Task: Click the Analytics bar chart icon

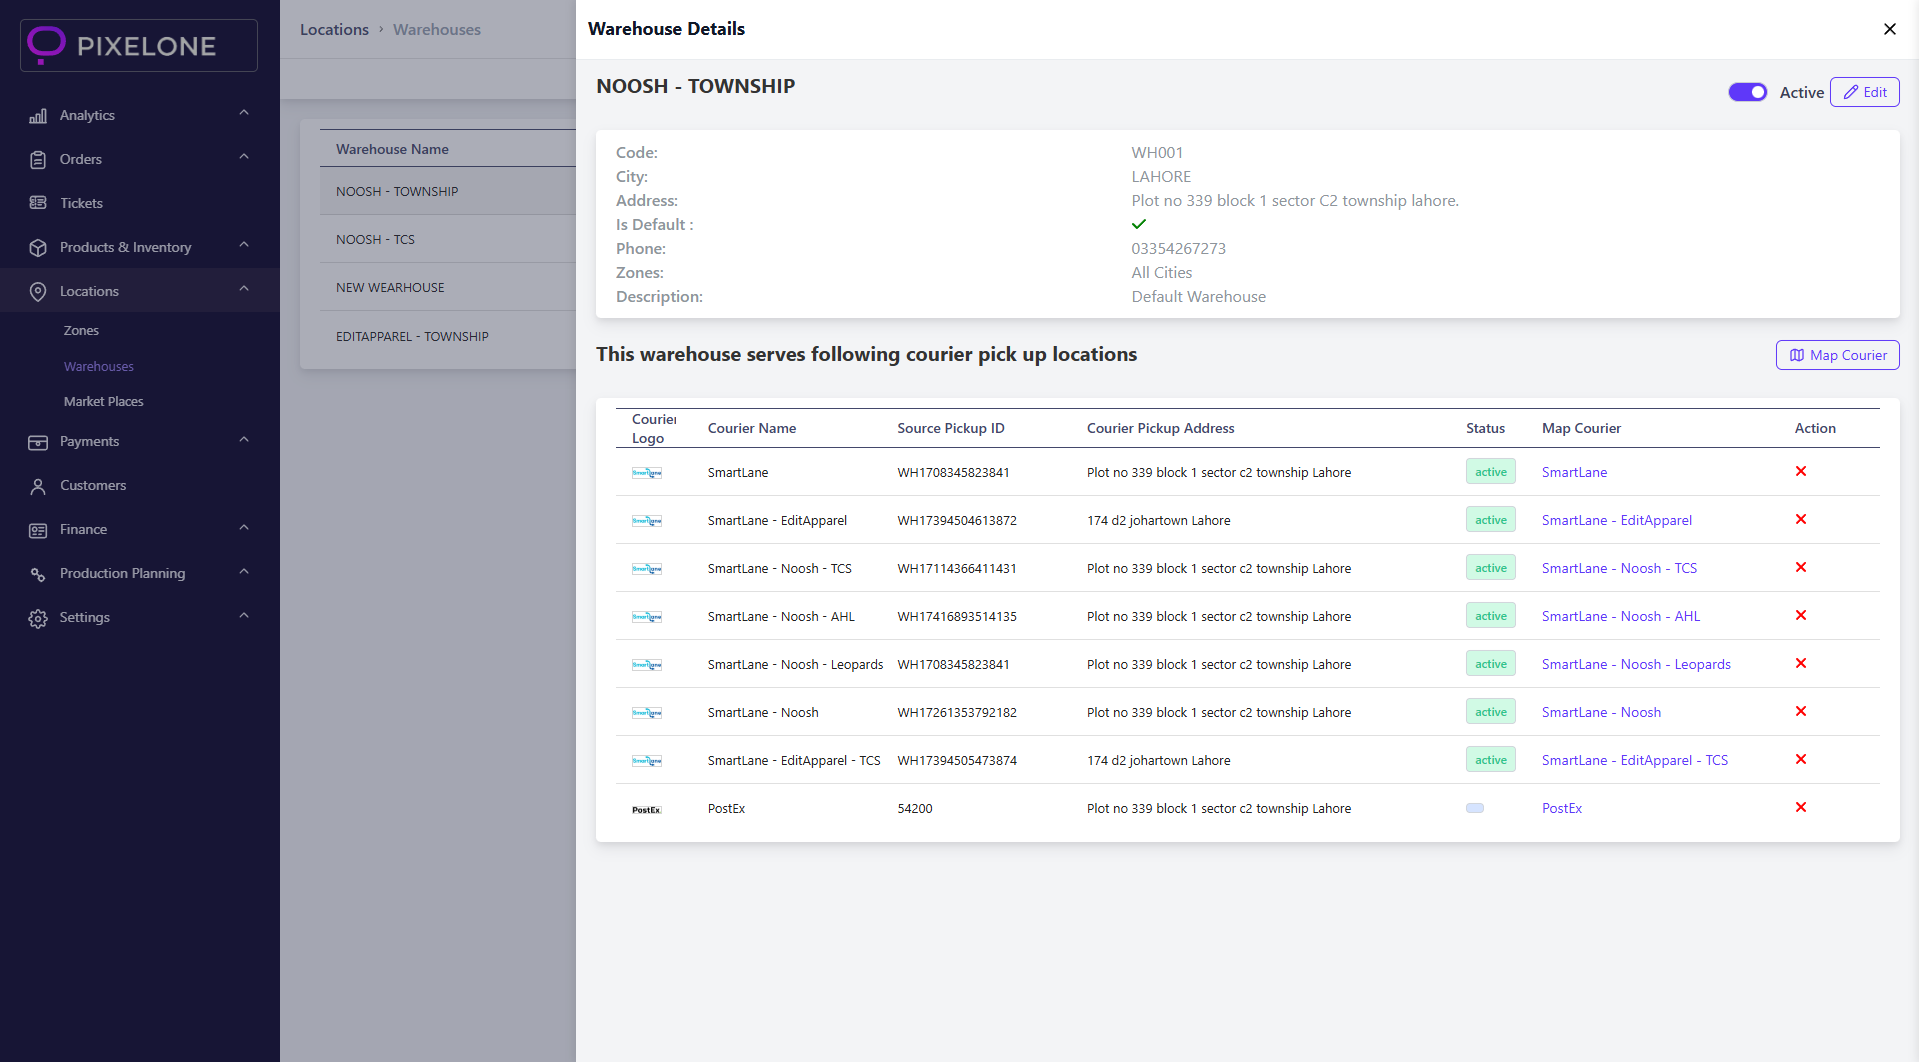Action: click(38, 116)
